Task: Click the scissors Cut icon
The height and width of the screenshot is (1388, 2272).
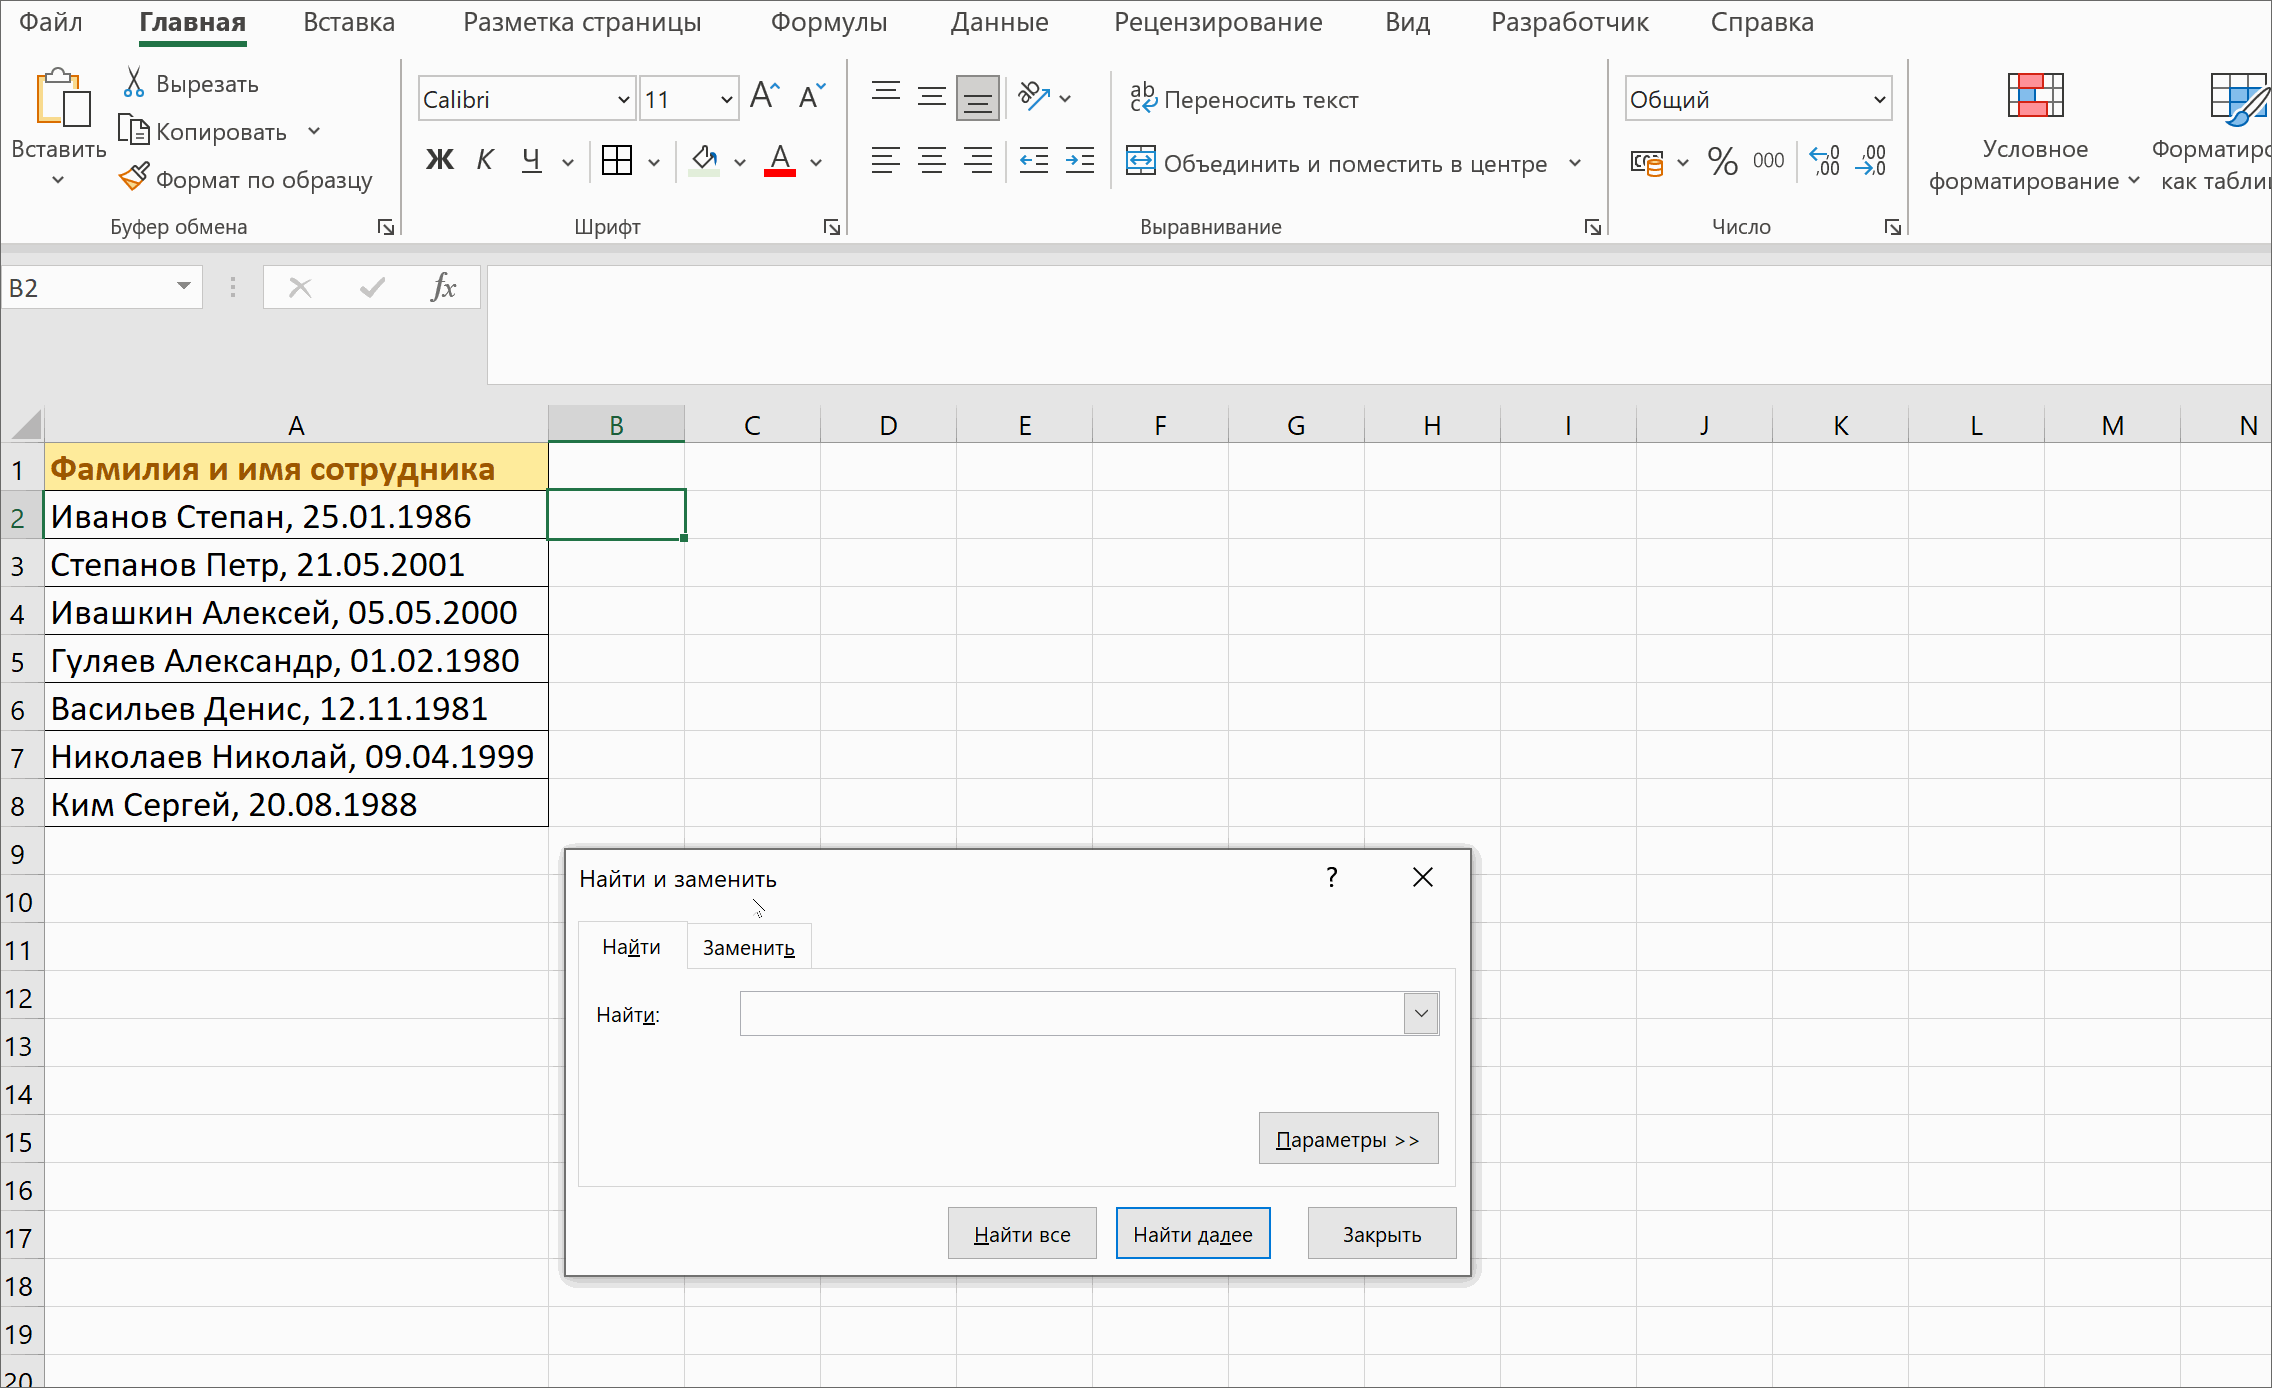Action: pyautogui.click(x=134, y=83)
